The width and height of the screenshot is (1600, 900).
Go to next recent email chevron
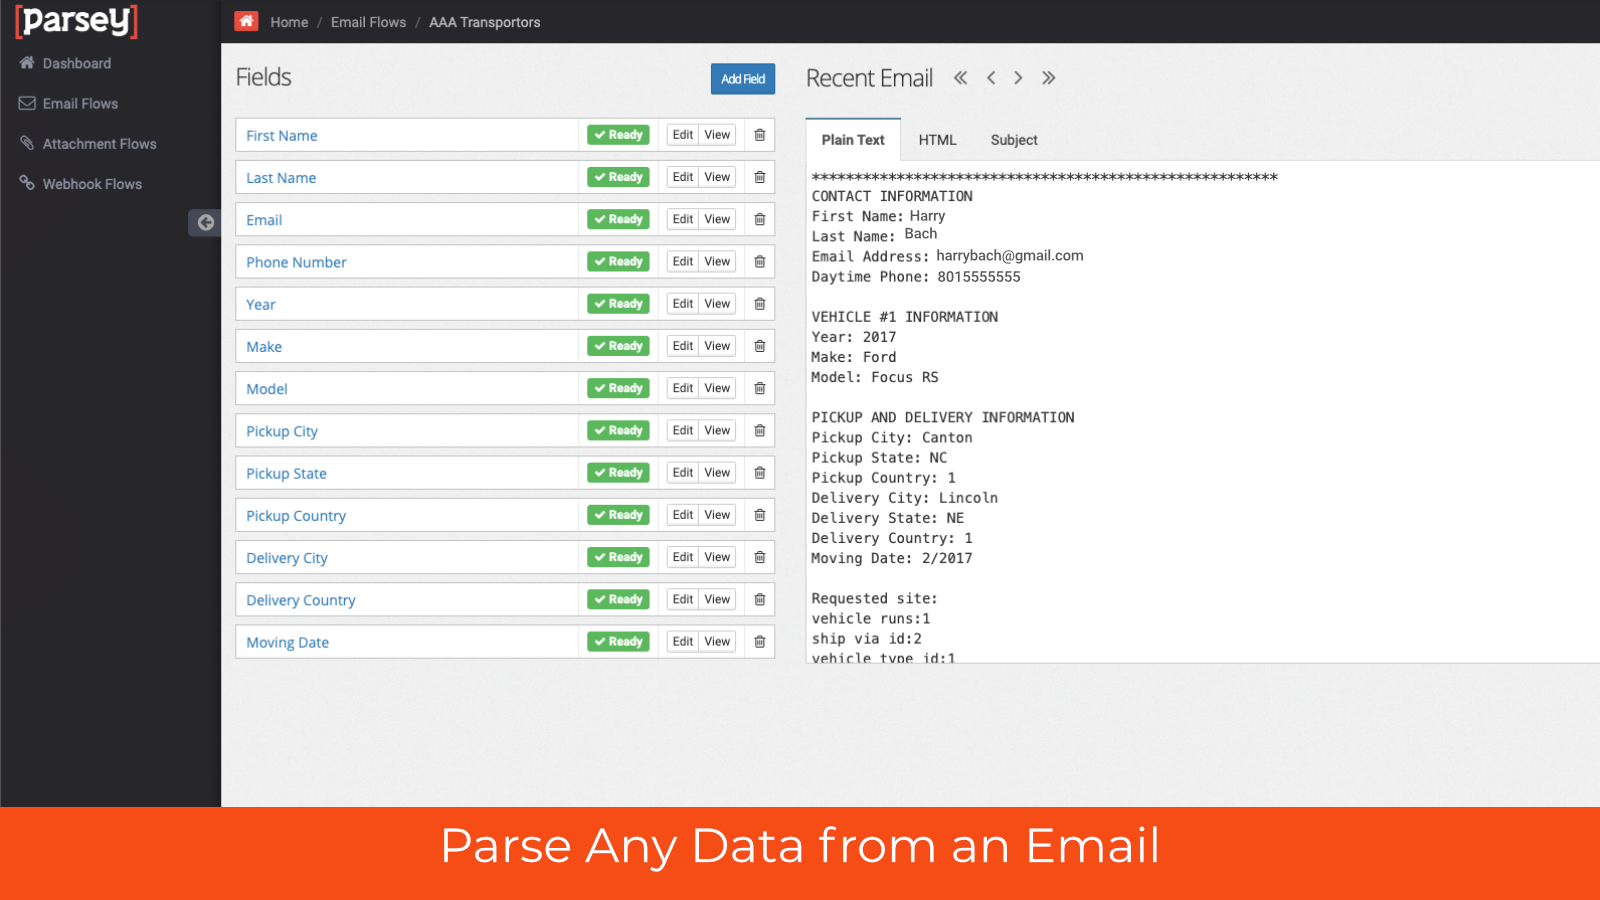pyautogui.click(x=1018, y=78)
